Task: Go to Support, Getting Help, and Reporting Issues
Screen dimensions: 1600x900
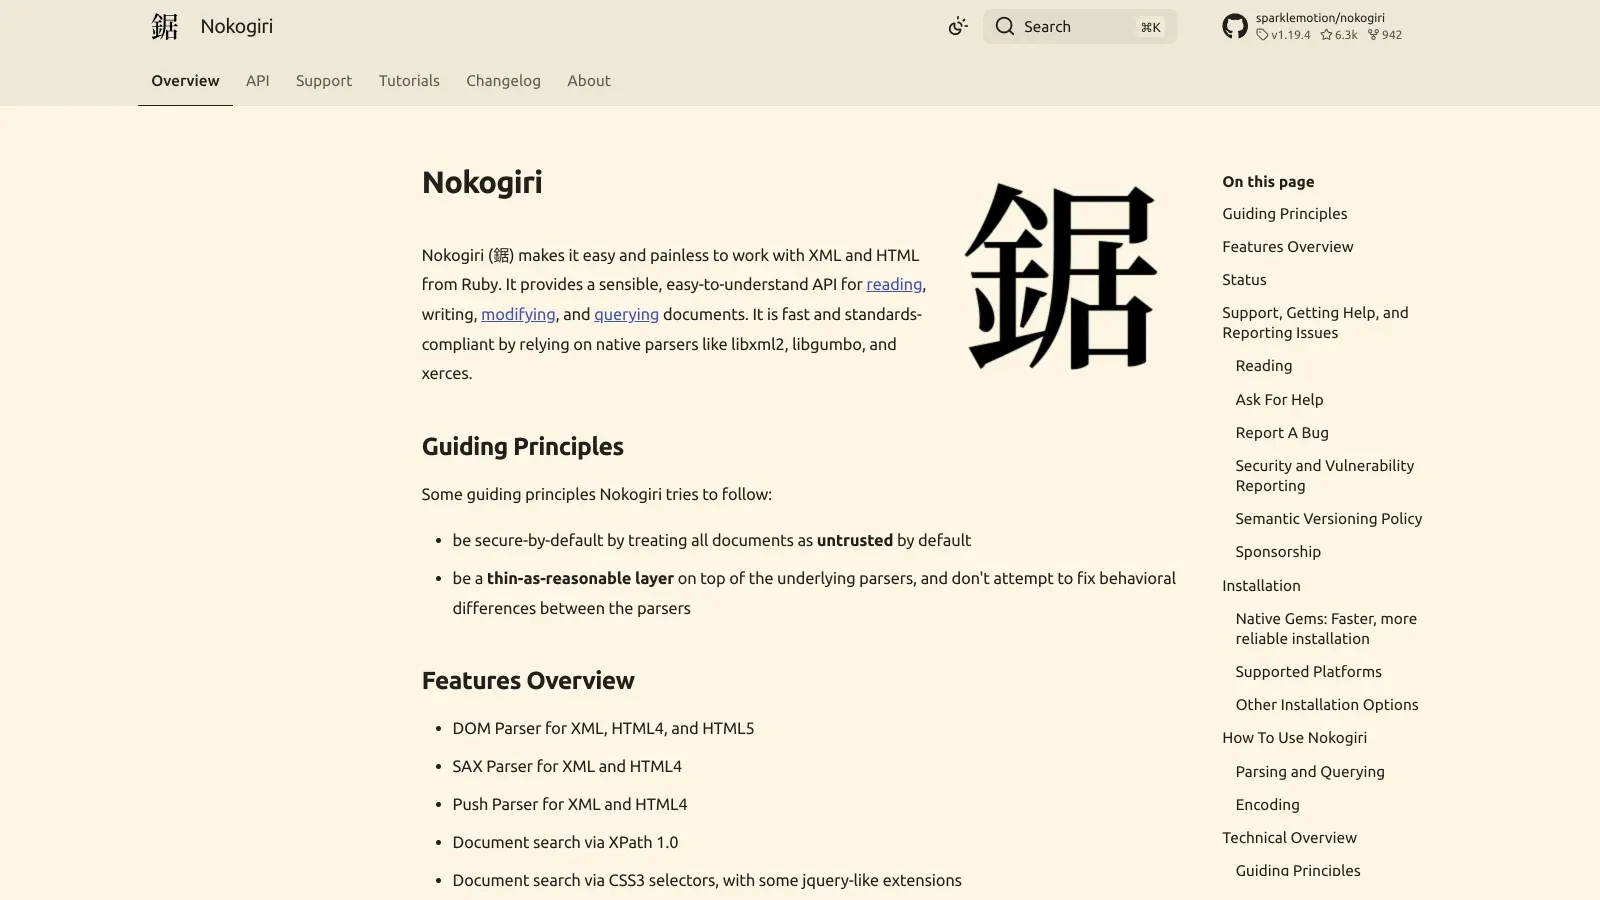Action: click(x=1315, y=323)
